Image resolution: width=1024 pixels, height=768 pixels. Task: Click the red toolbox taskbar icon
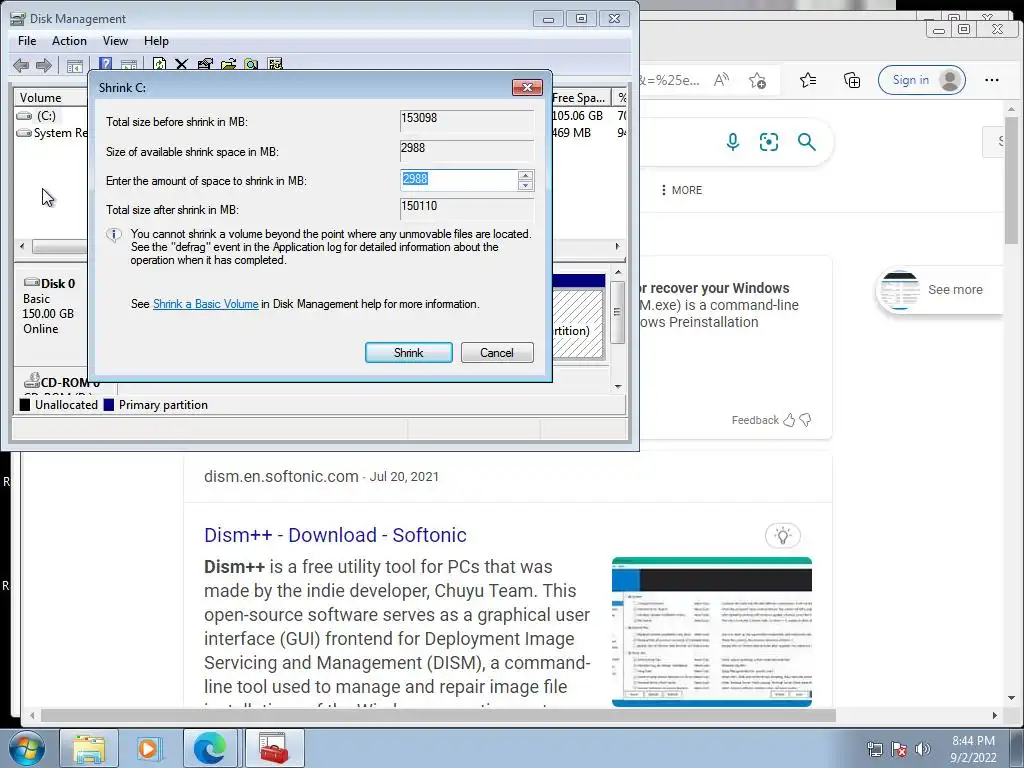[274, 749]
